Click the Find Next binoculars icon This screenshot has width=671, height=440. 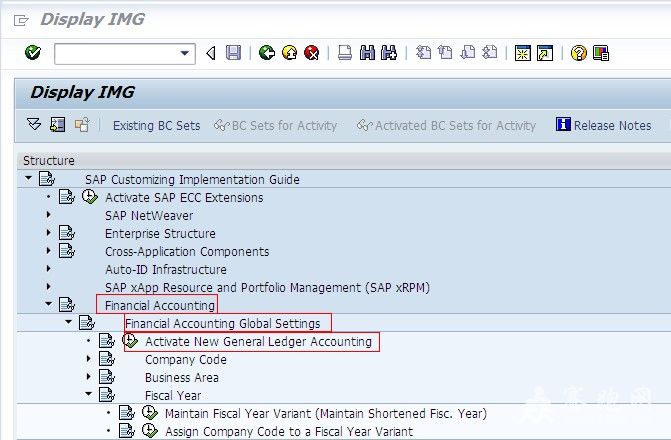click(x=389, y=53)
